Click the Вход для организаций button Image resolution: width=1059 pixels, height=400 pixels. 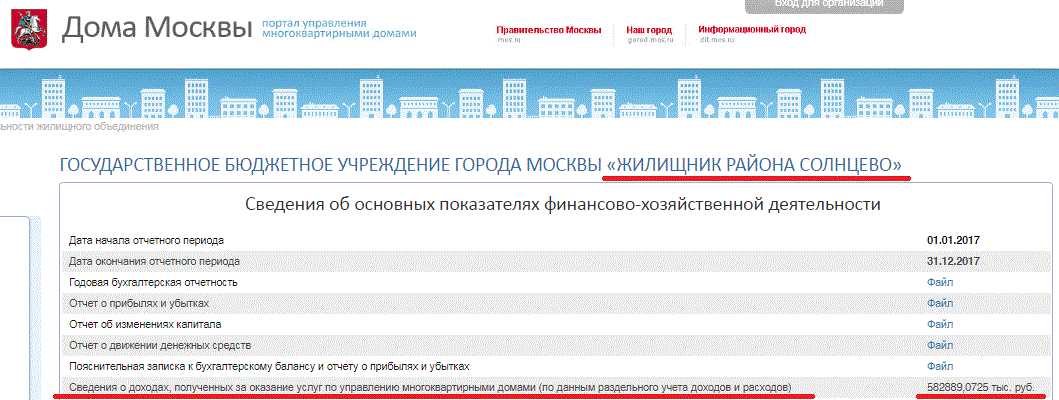824,5
